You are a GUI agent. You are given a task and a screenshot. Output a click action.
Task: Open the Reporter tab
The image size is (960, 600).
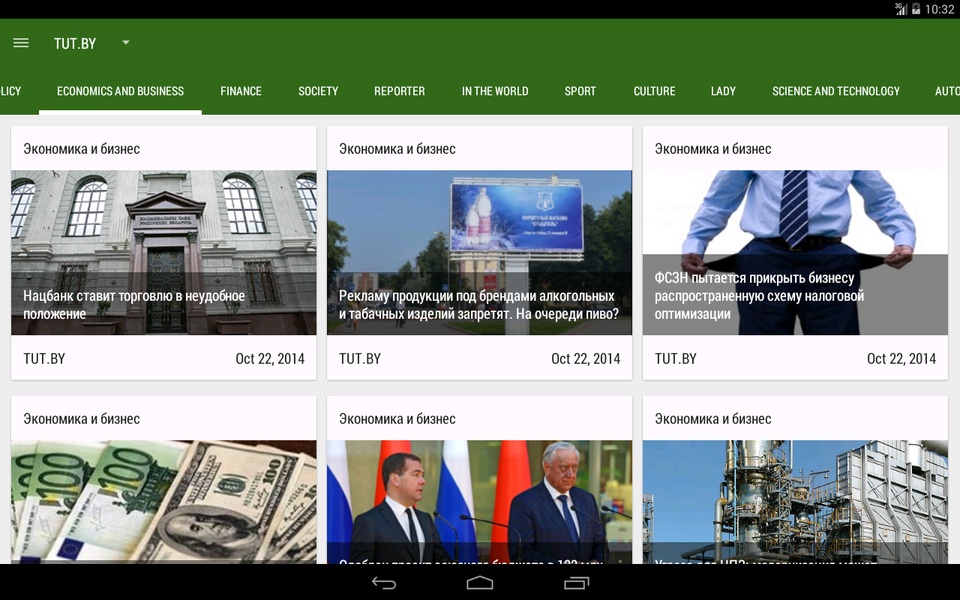(x=399, y=91)
